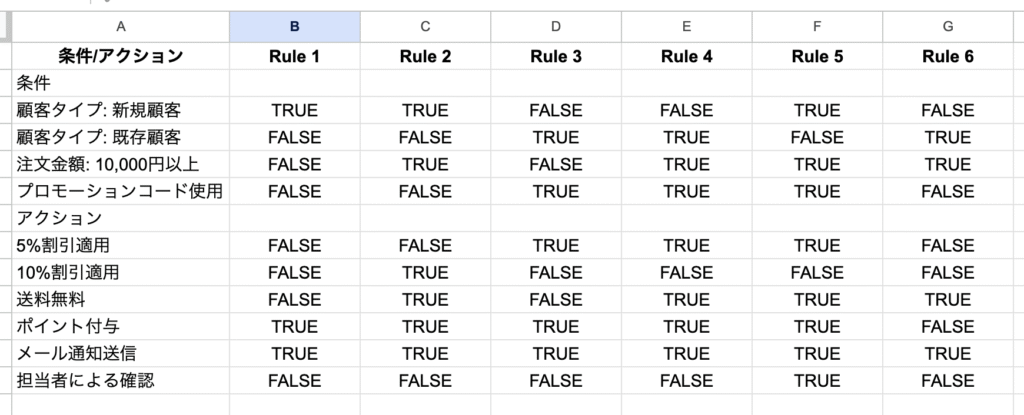The height and width of the screenshot is (415, 1024).
Task: Select the プロモーションコード使用 label cell
Action: (x=120, y=191)
